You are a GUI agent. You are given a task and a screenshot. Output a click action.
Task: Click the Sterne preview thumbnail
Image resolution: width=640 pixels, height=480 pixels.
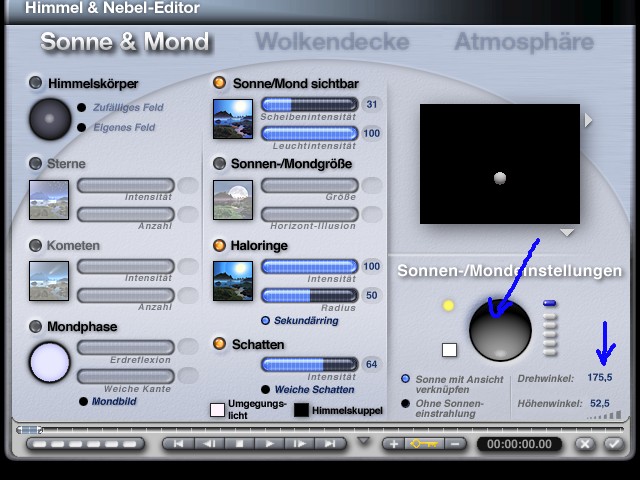pyautogui.click(x=49, y=200)
